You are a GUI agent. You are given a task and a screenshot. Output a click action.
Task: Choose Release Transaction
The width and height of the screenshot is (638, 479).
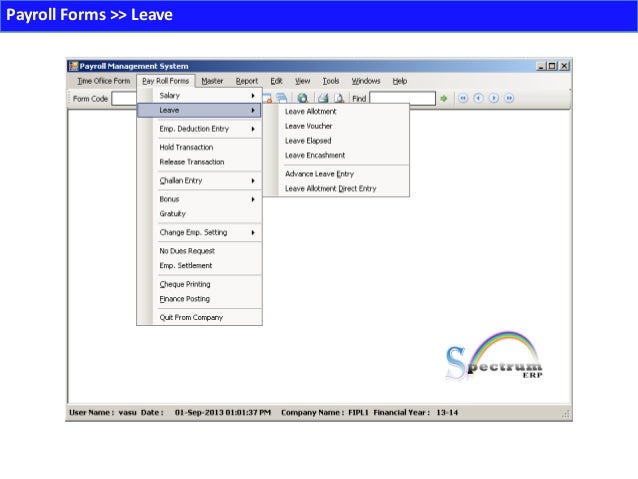coord(199,162)
